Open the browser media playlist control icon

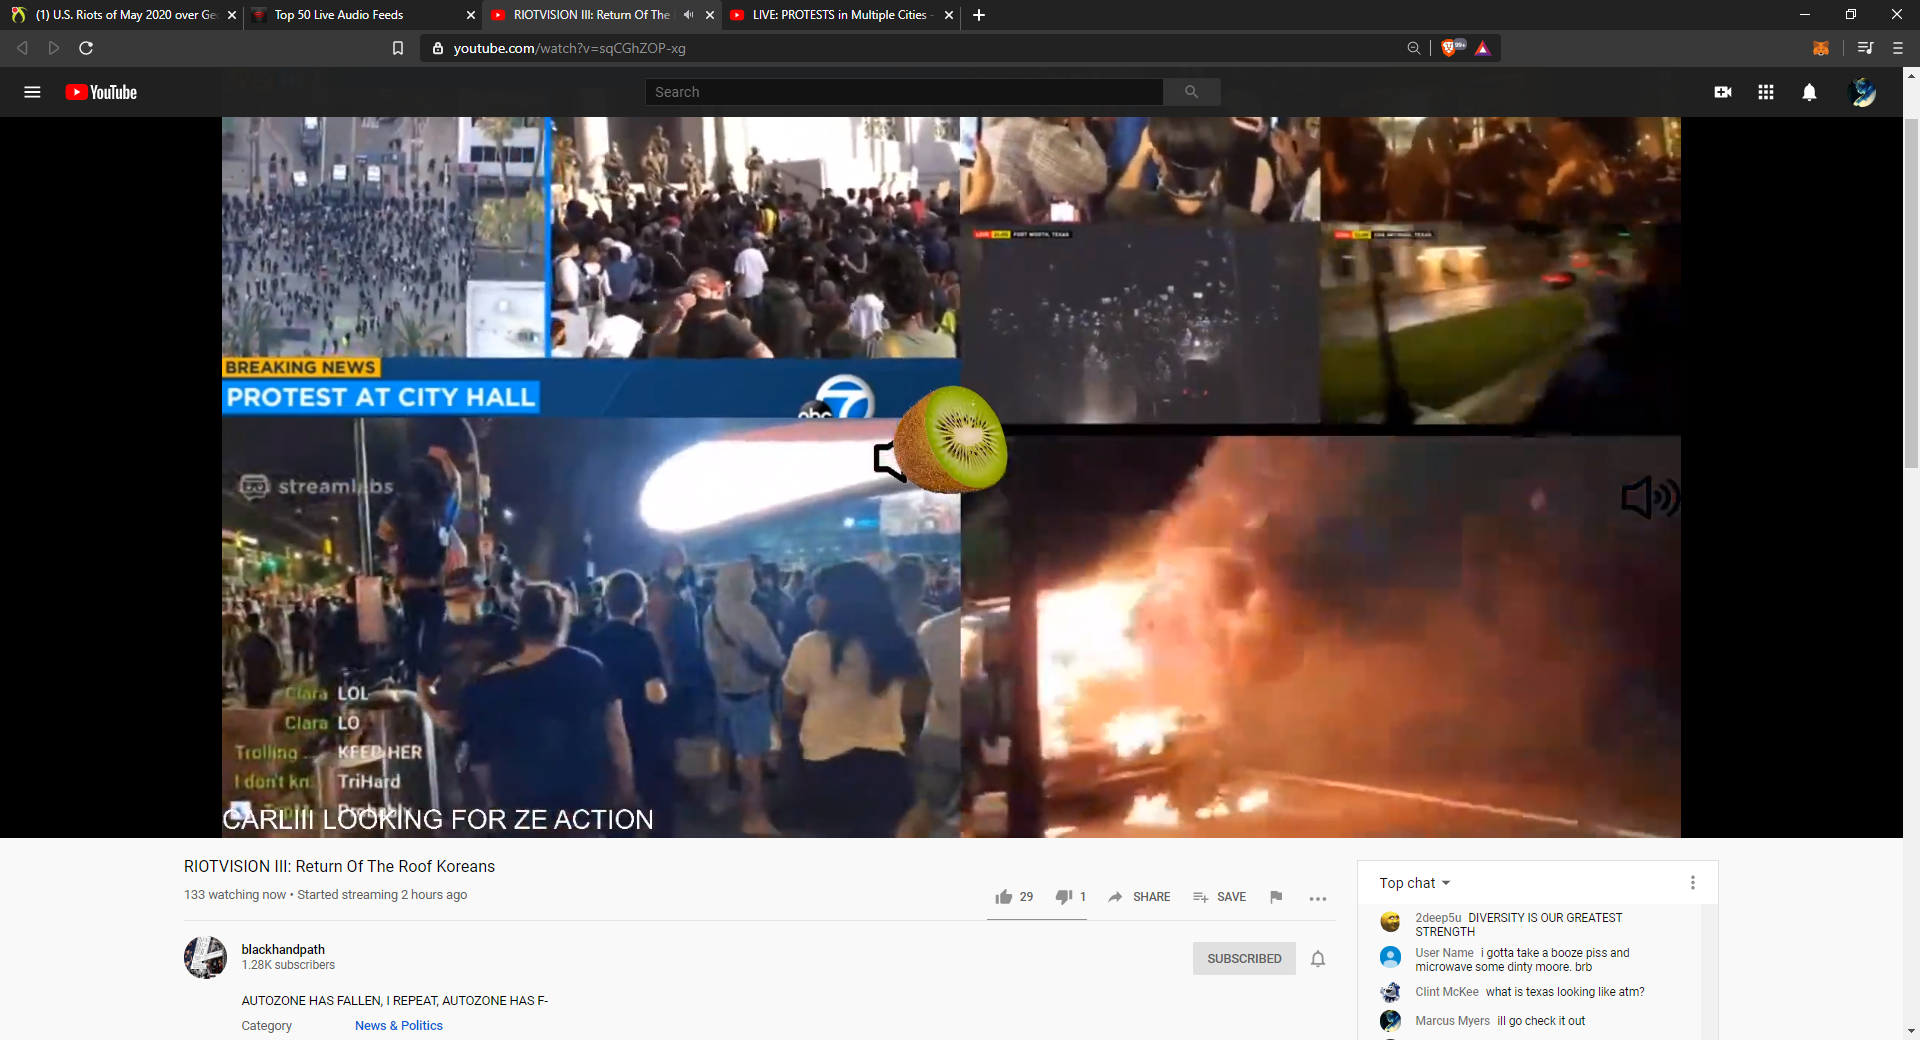tap(1865, 48)
